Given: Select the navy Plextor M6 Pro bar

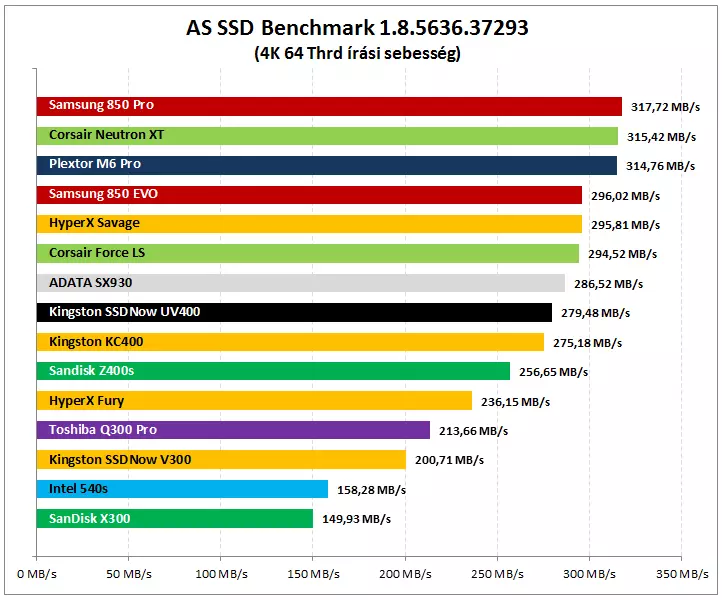Looking at the screenshot, I should pyautogui.click(x=327, y=165).
